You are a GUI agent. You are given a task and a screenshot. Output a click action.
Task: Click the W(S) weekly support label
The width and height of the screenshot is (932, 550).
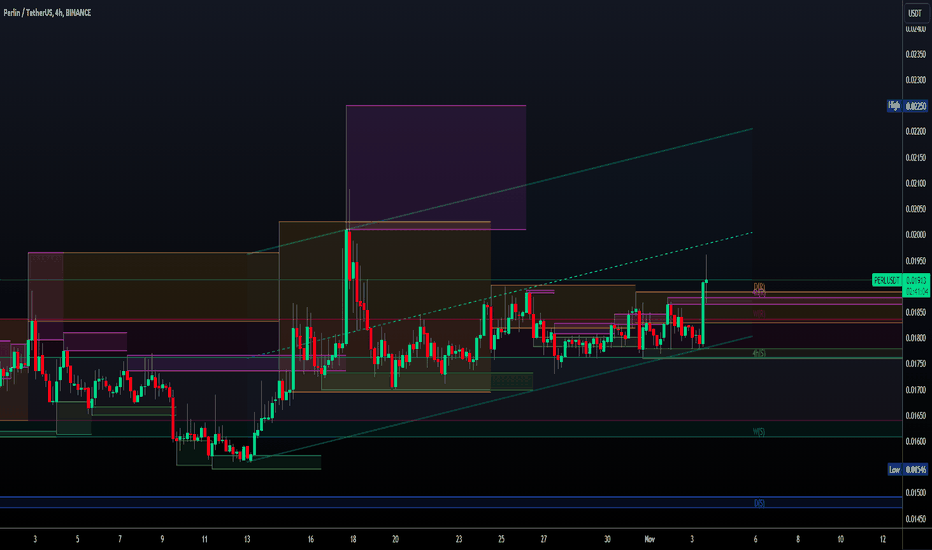click(759, 432)
